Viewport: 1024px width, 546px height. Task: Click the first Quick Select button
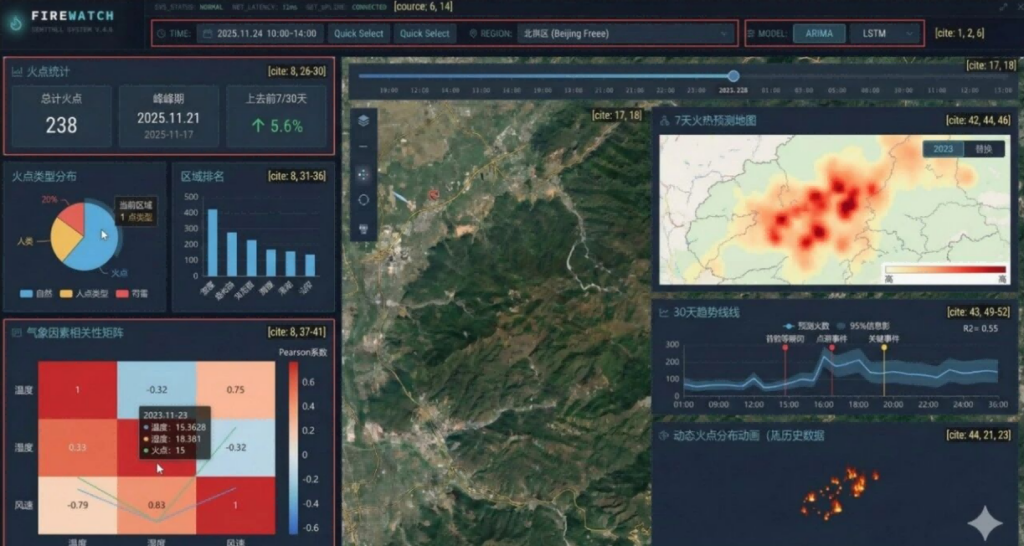(358, 33)
